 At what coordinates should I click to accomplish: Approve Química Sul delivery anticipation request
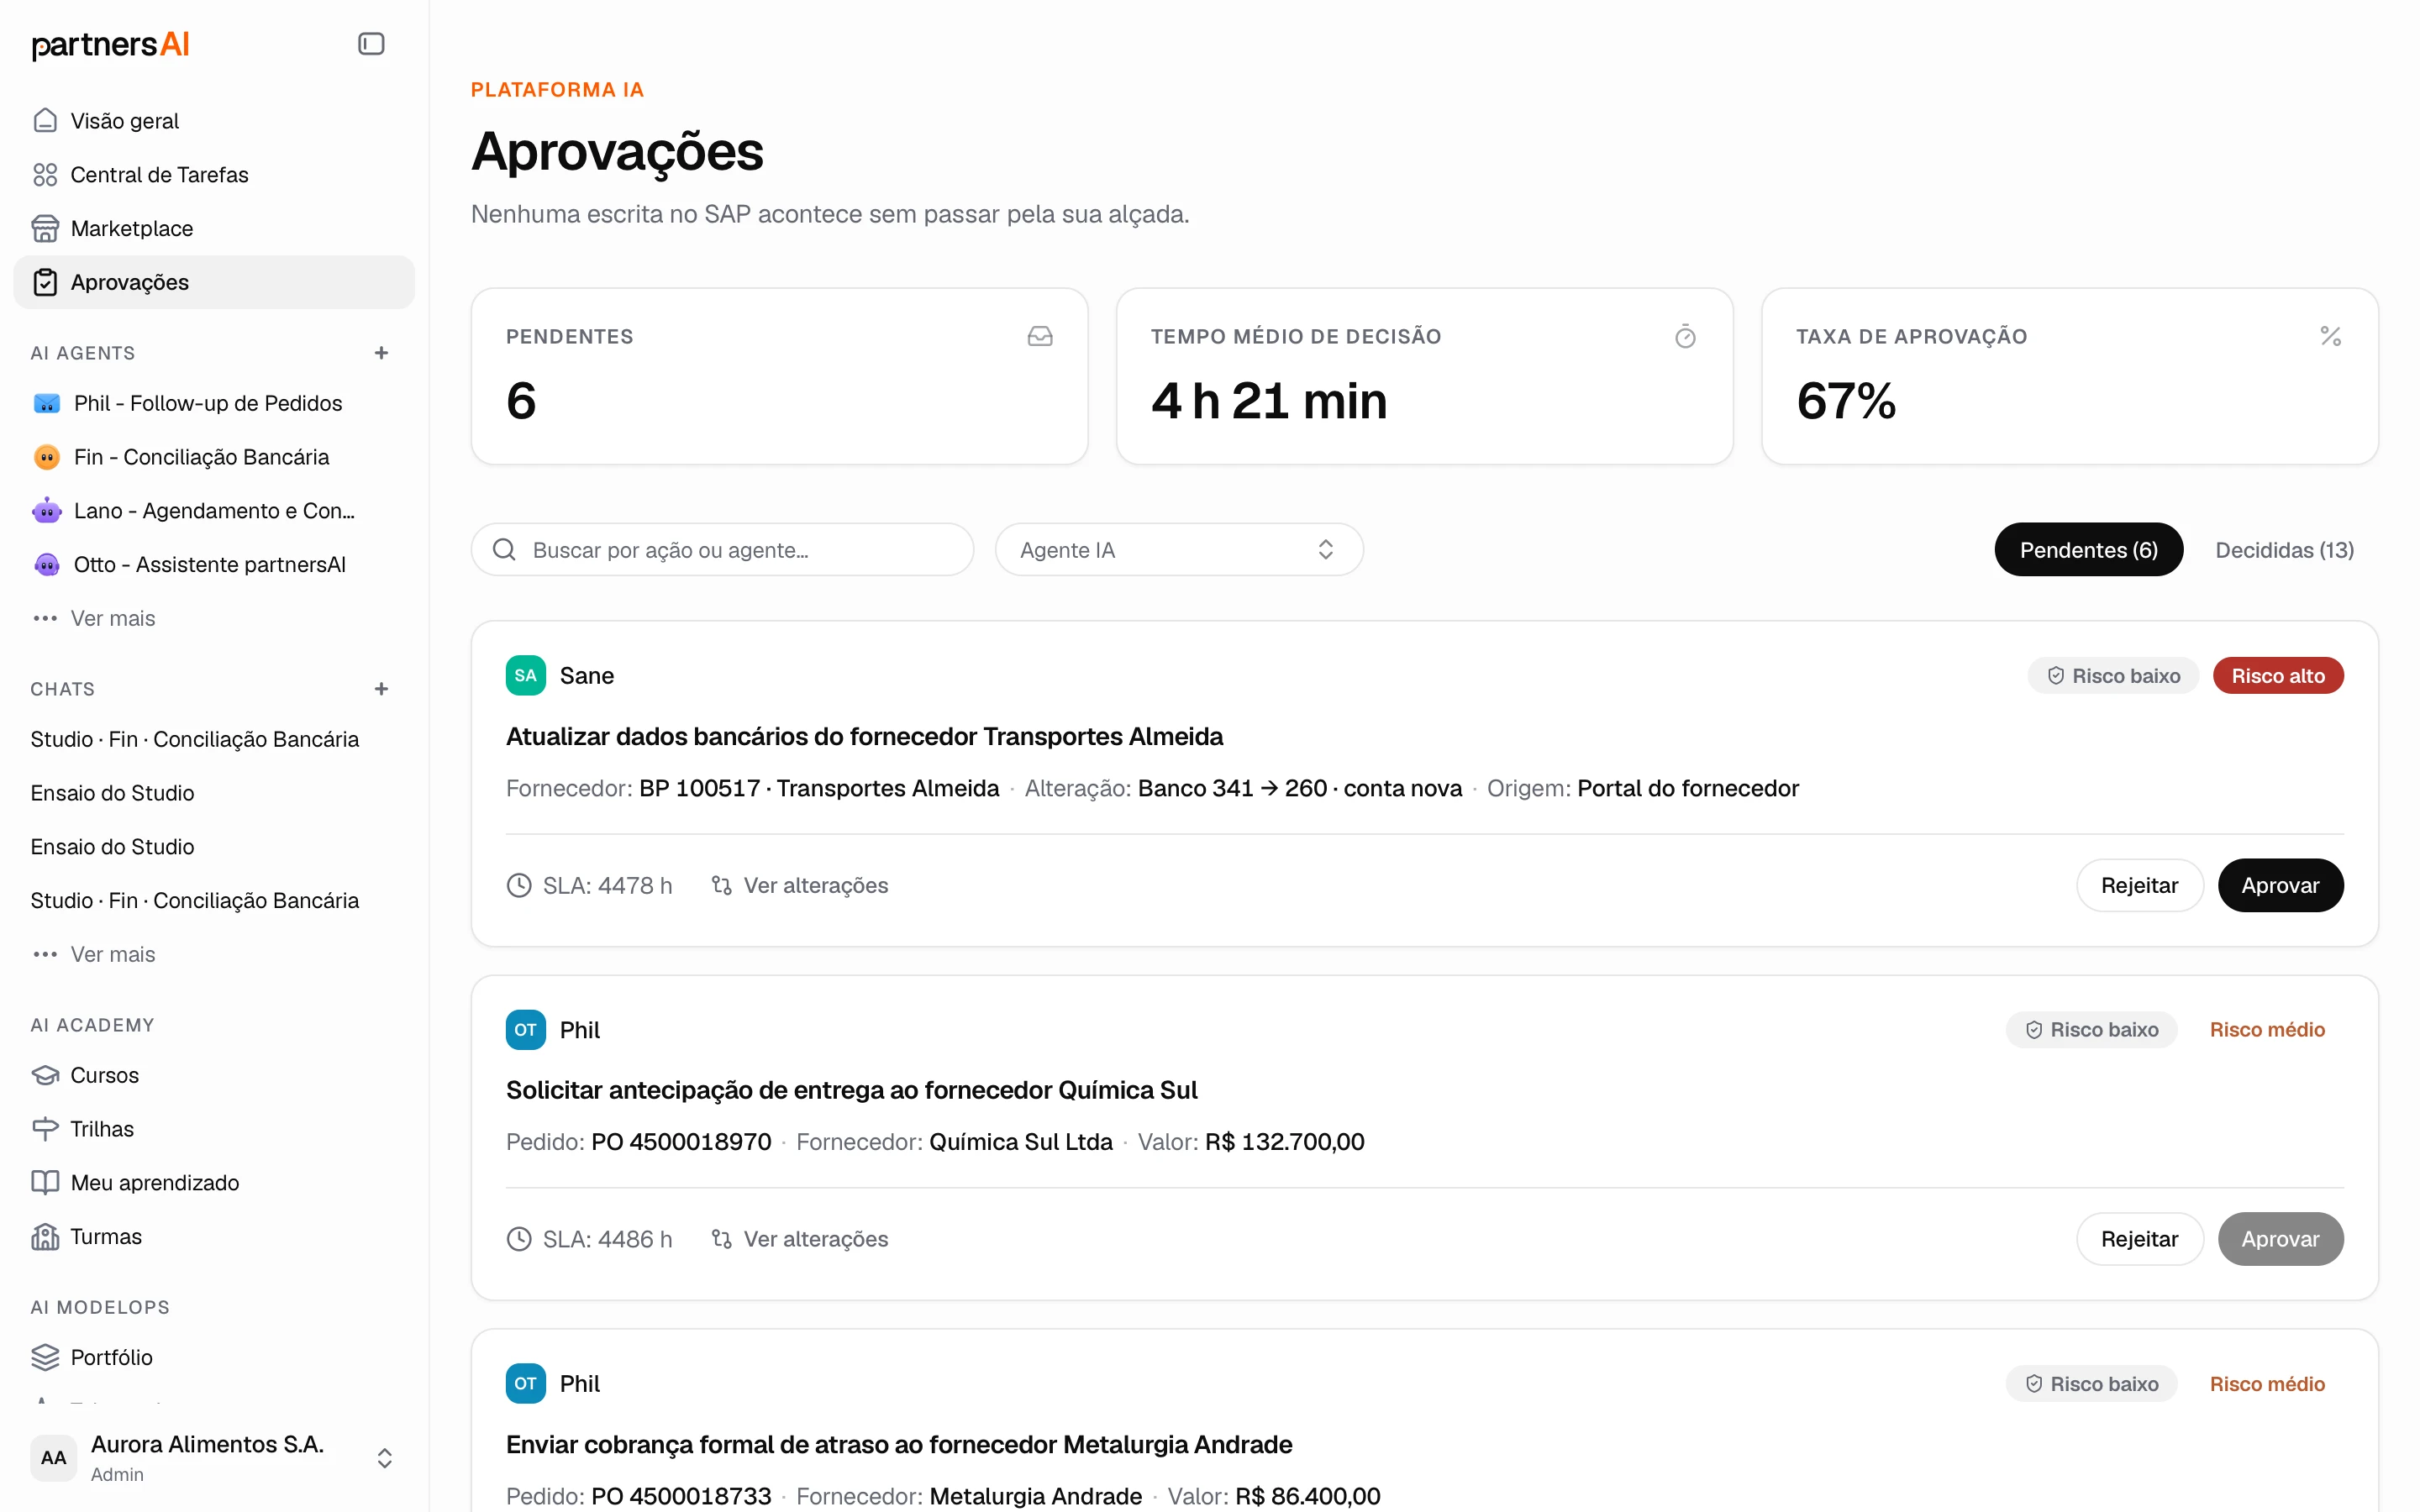[2280, 1239]
